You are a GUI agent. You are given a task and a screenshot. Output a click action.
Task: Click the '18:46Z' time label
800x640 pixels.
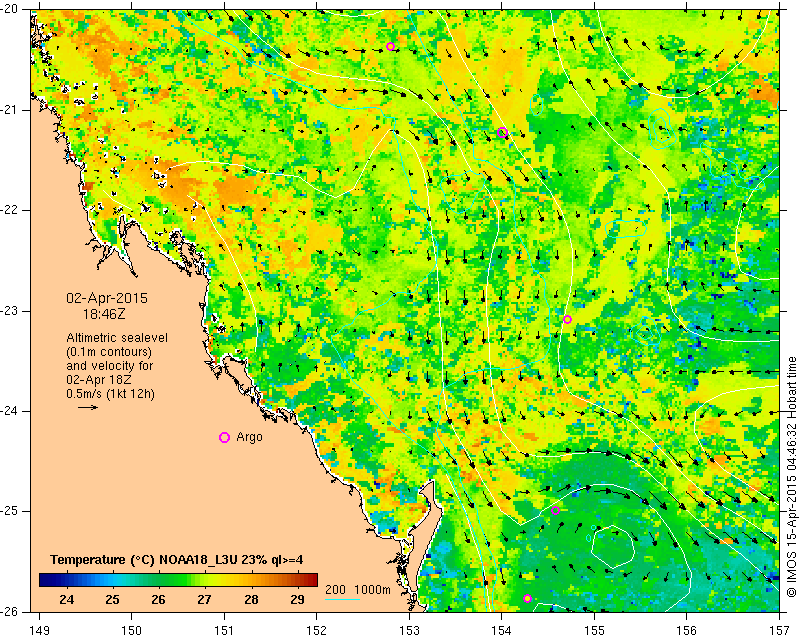104,314
